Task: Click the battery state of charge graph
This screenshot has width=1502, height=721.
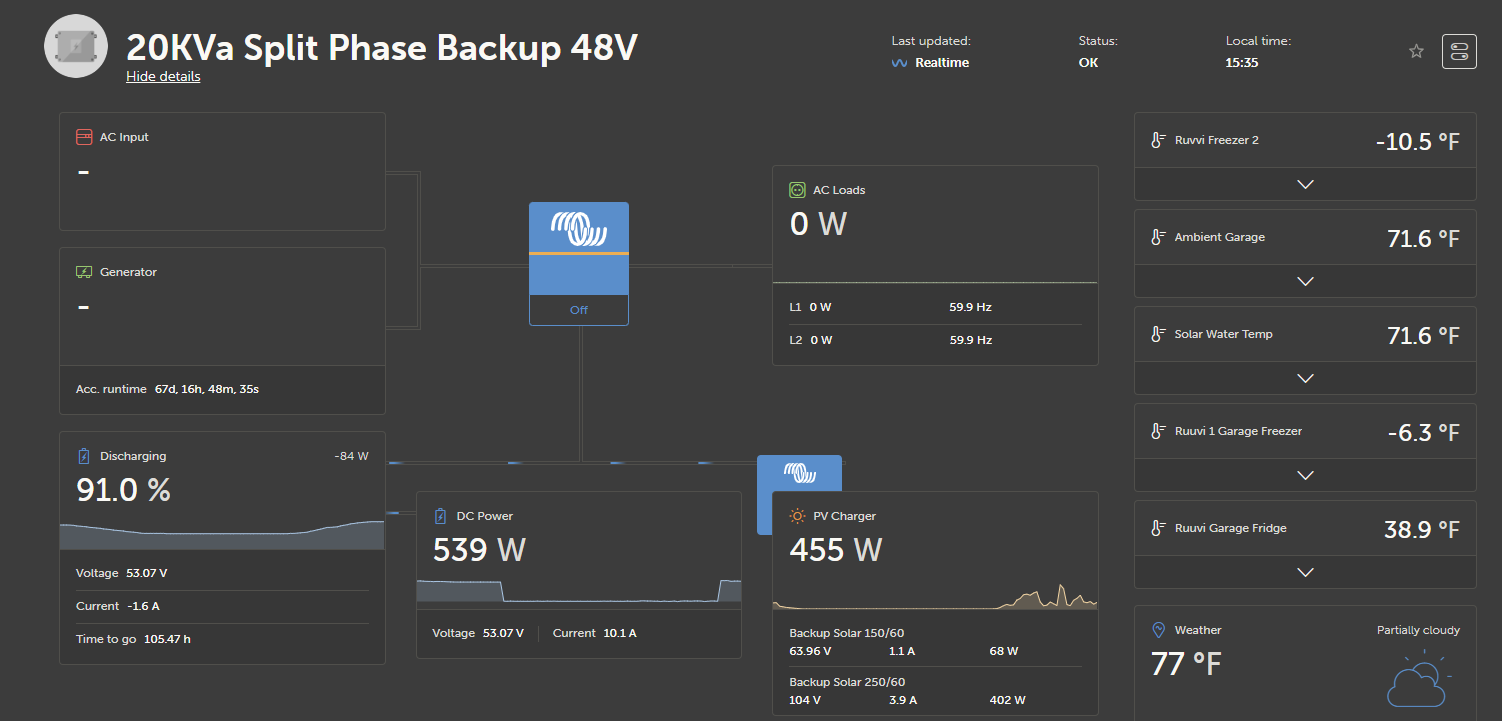Action: (222, 535)
